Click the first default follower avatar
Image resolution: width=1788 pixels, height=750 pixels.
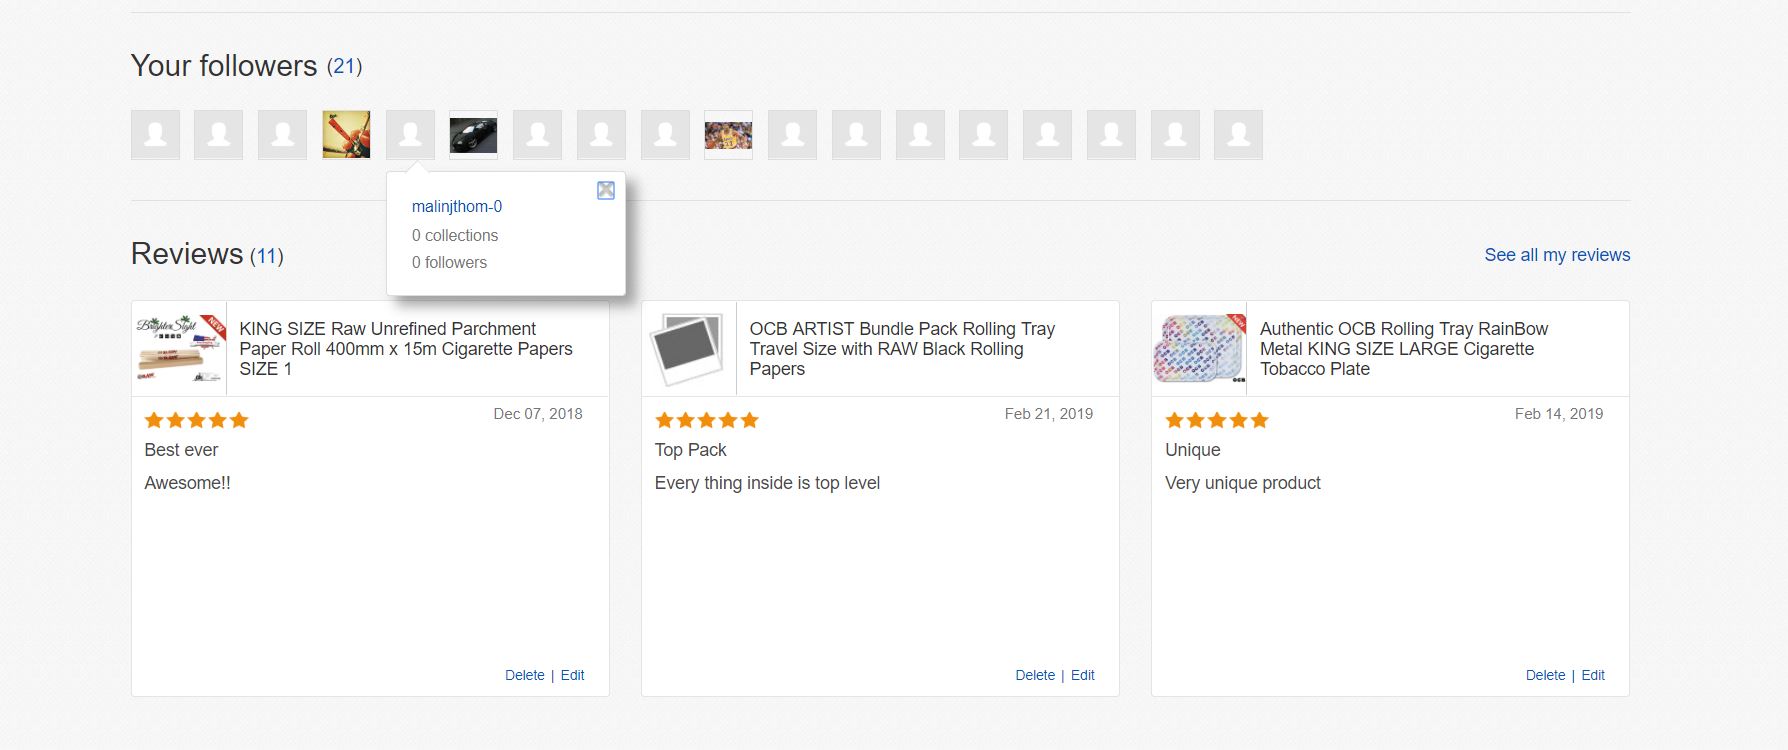tap(155, 135)
